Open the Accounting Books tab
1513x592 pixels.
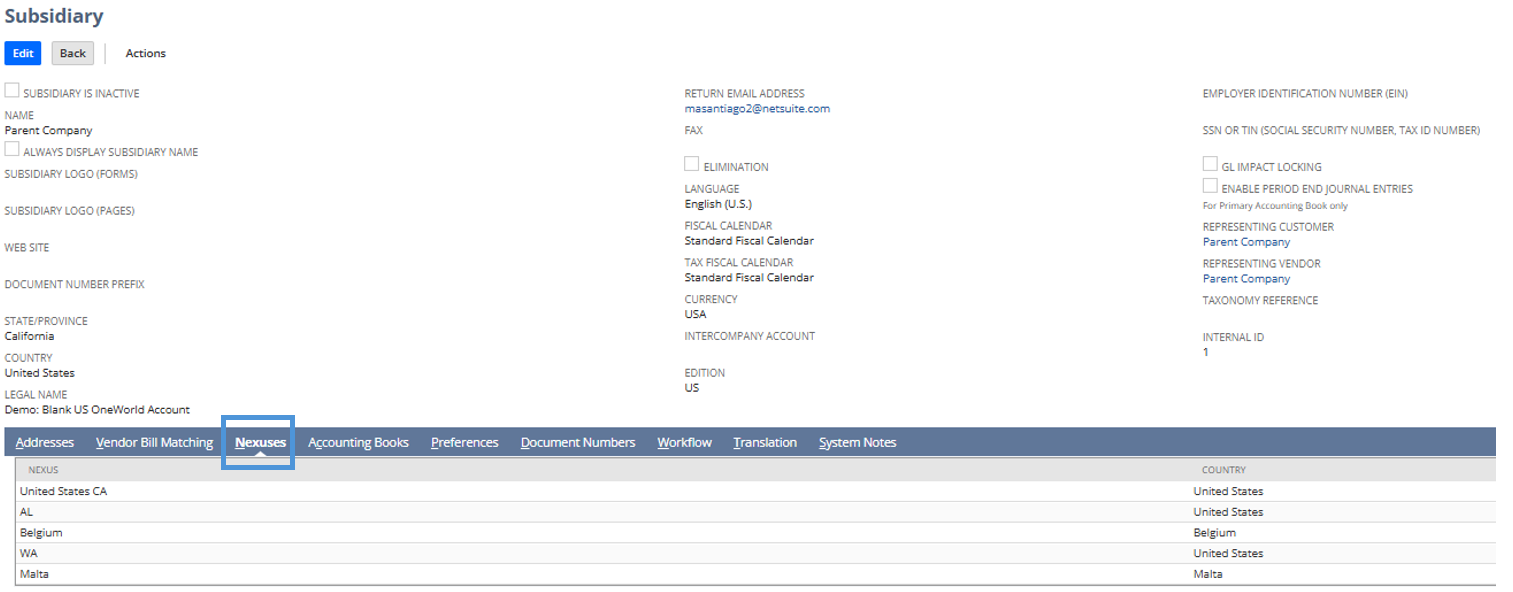(358, 442)
